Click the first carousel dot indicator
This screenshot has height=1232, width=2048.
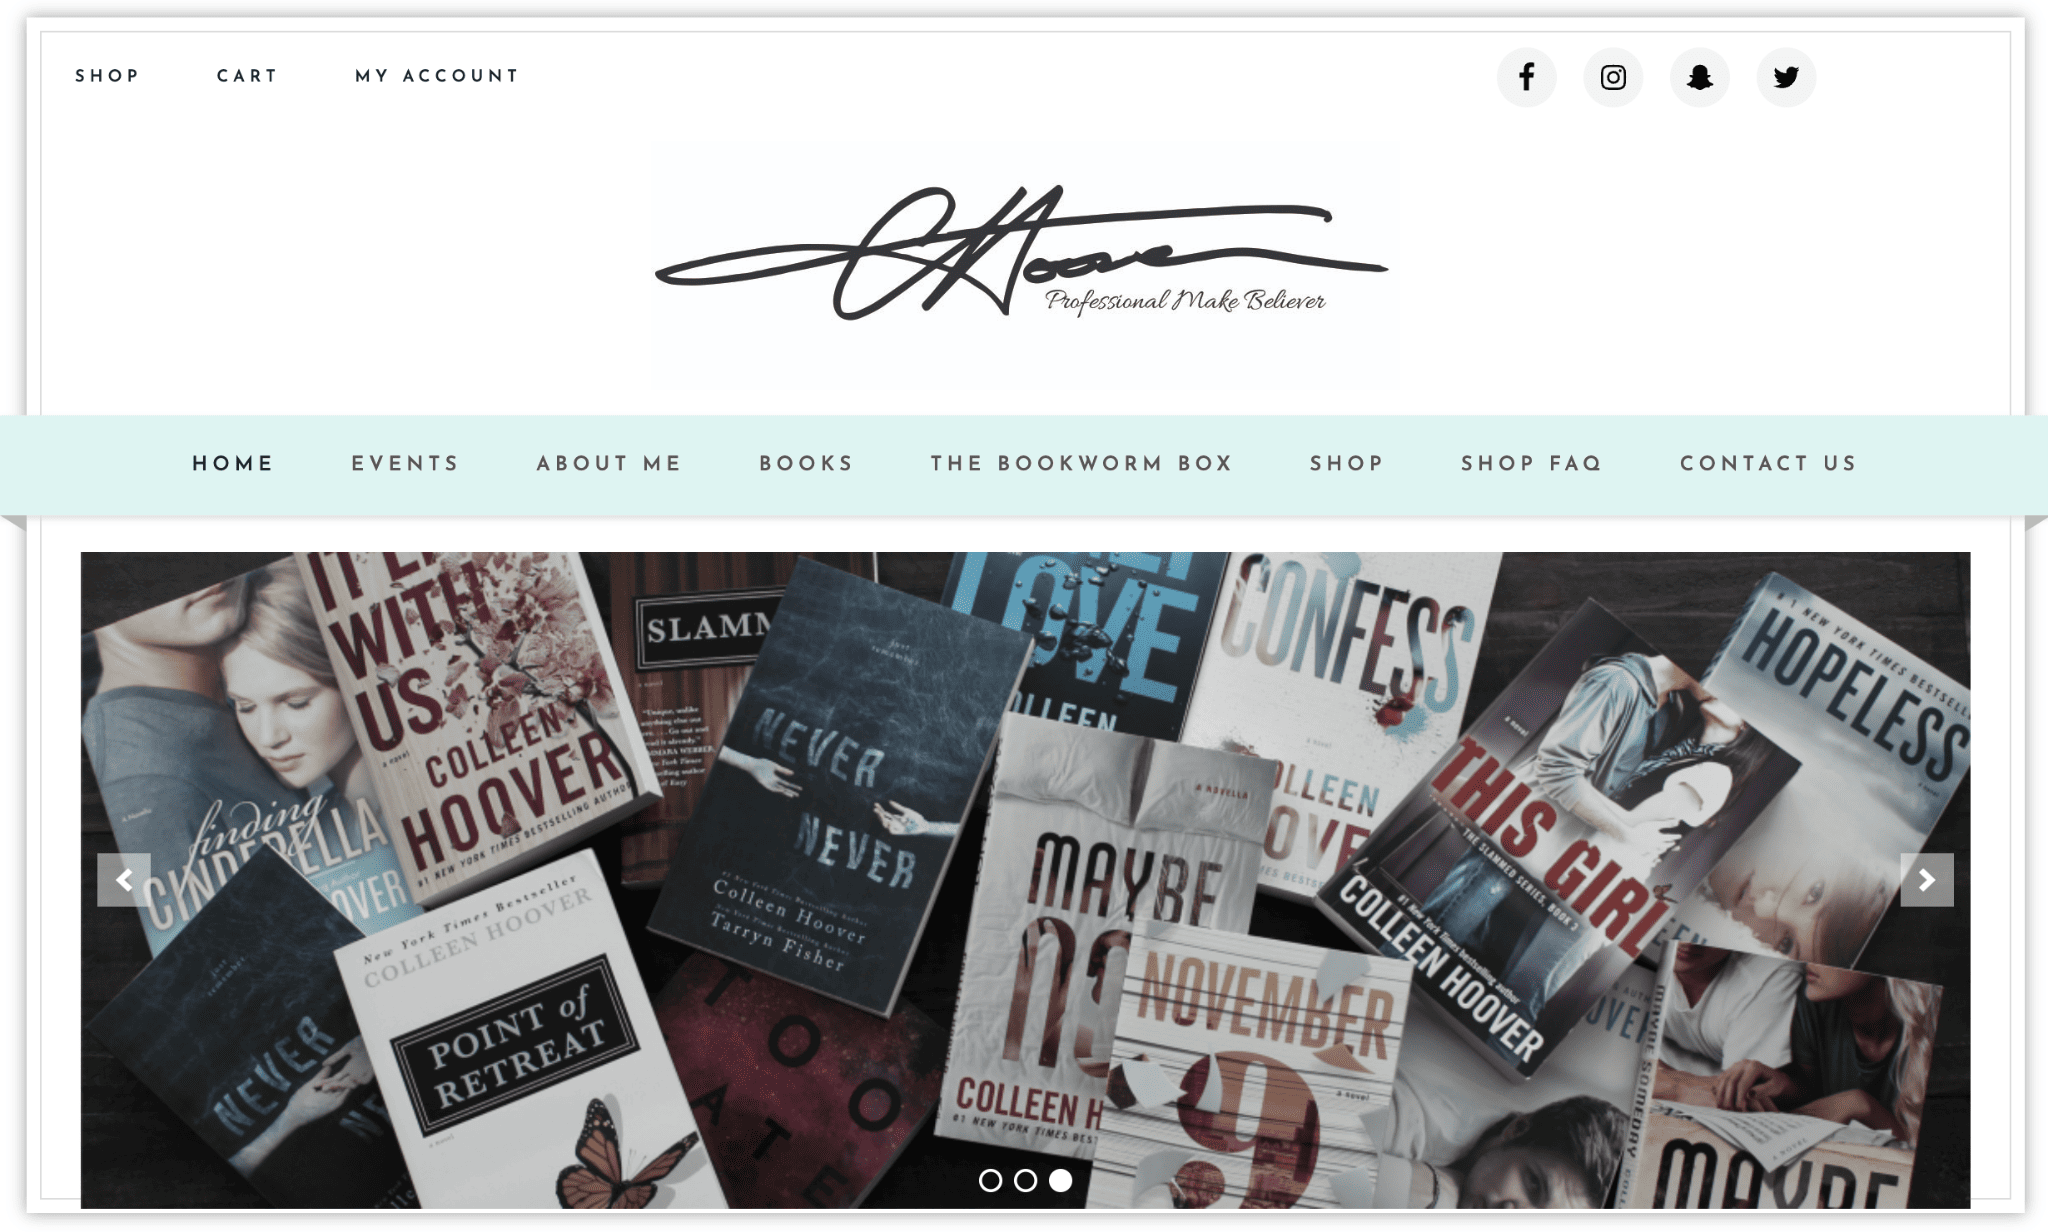tap(989, 1179)
